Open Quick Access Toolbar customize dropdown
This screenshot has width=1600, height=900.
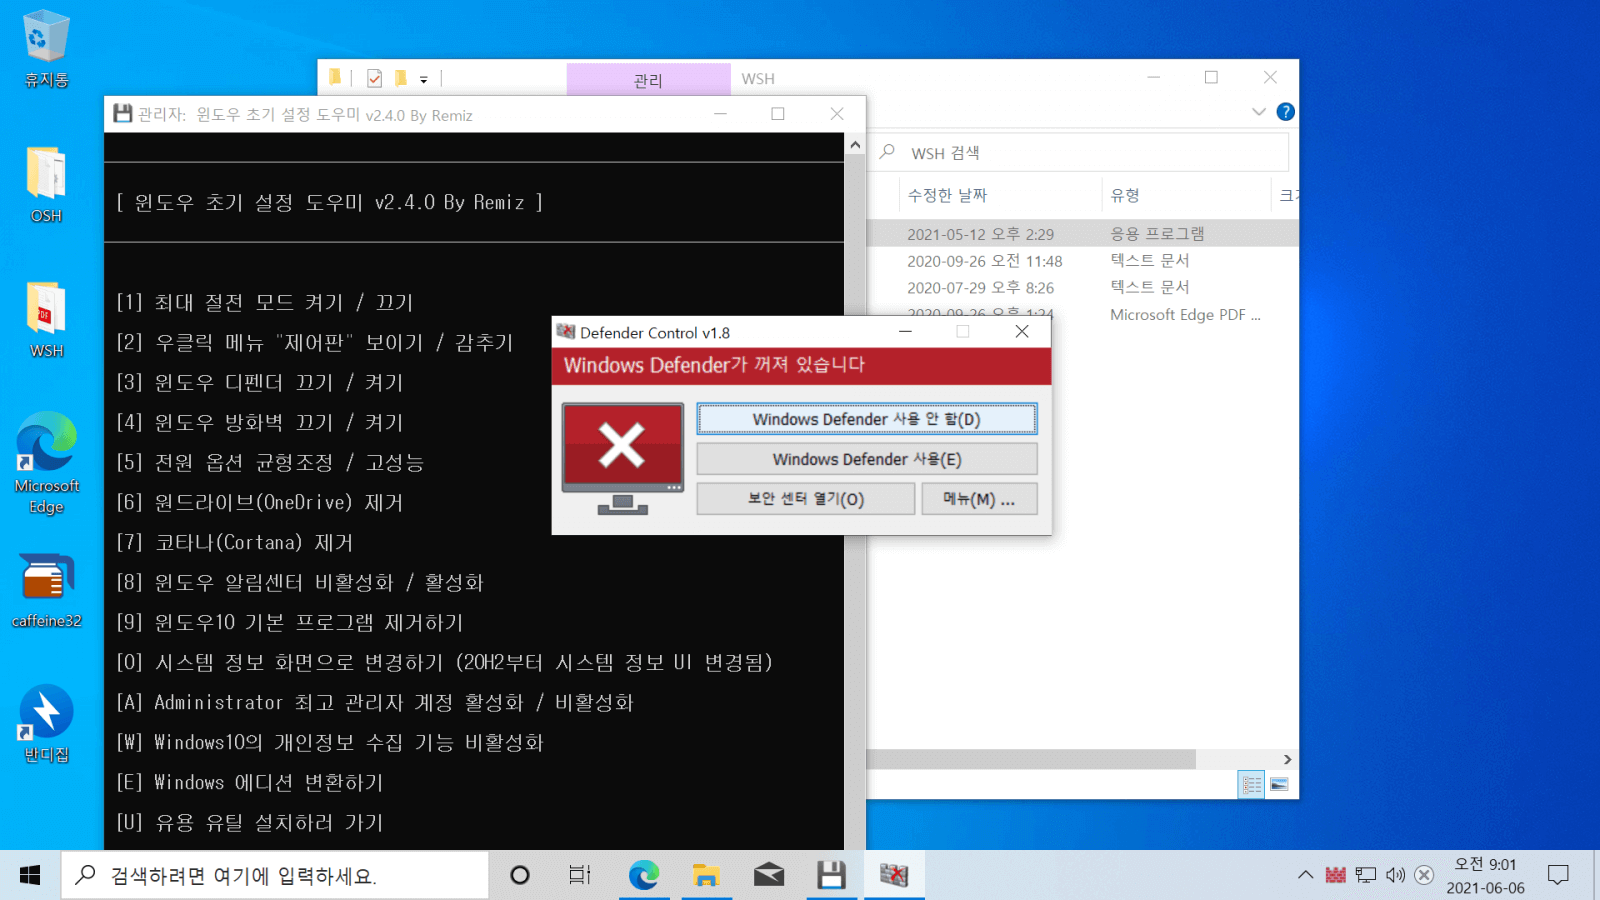(x=424, y=79)
